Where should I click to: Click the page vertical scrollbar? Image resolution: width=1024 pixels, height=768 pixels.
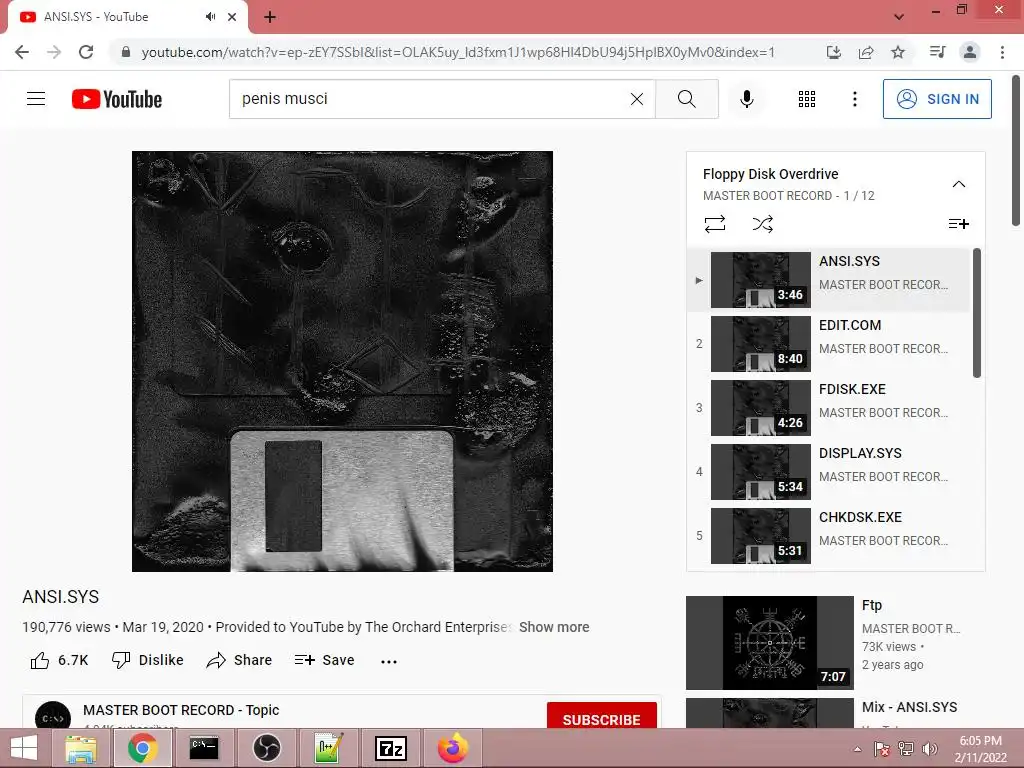tap(1016, 150)
